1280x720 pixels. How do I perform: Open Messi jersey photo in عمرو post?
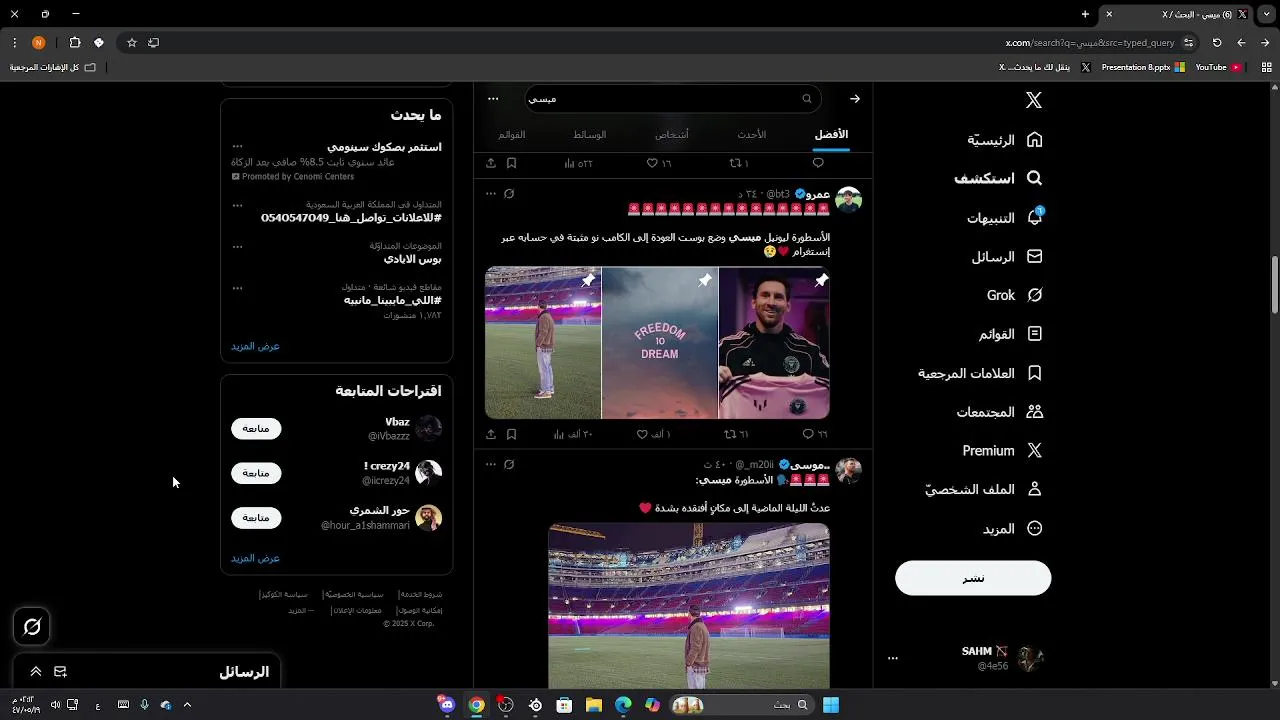[x=774, y=343]
